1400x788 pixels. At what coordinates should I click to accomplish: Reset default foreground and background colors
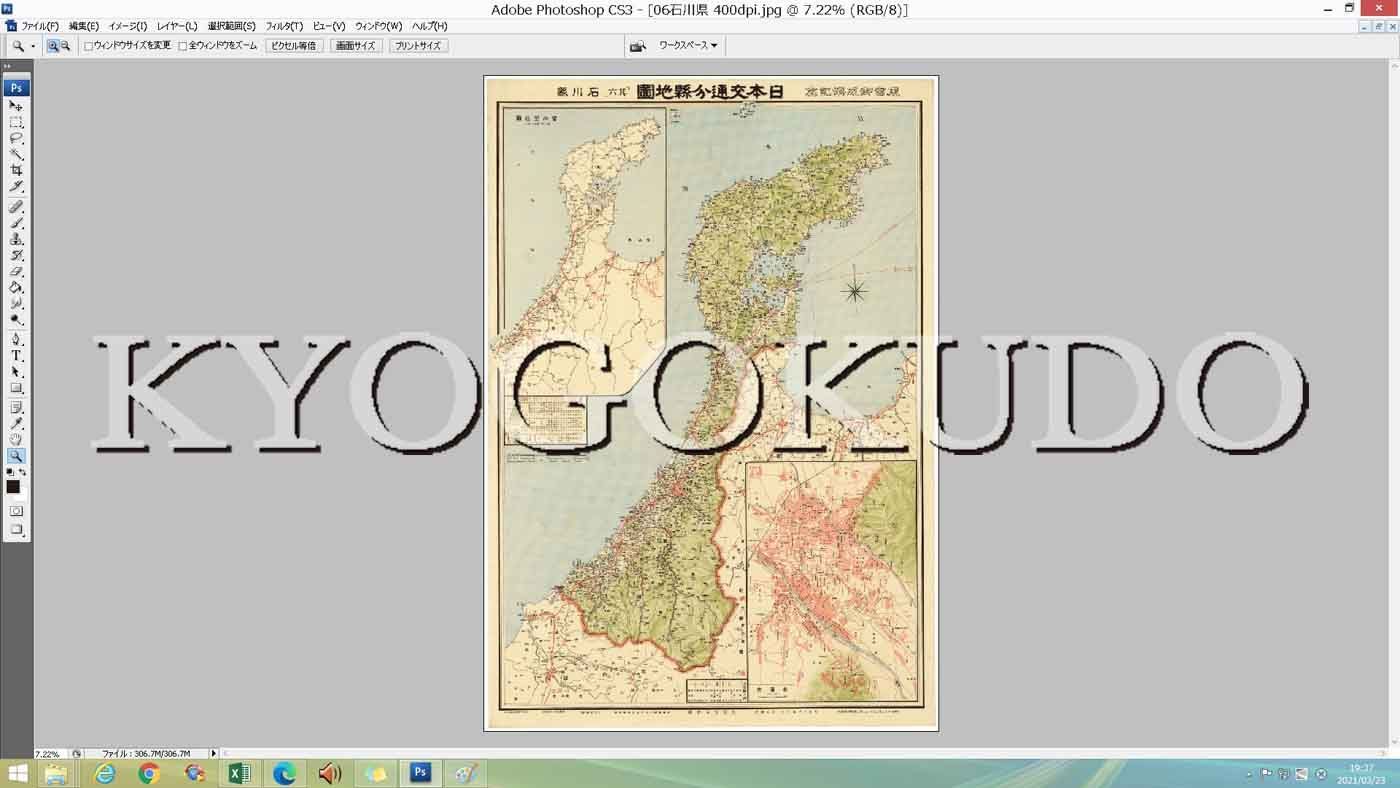coord(10,471)
